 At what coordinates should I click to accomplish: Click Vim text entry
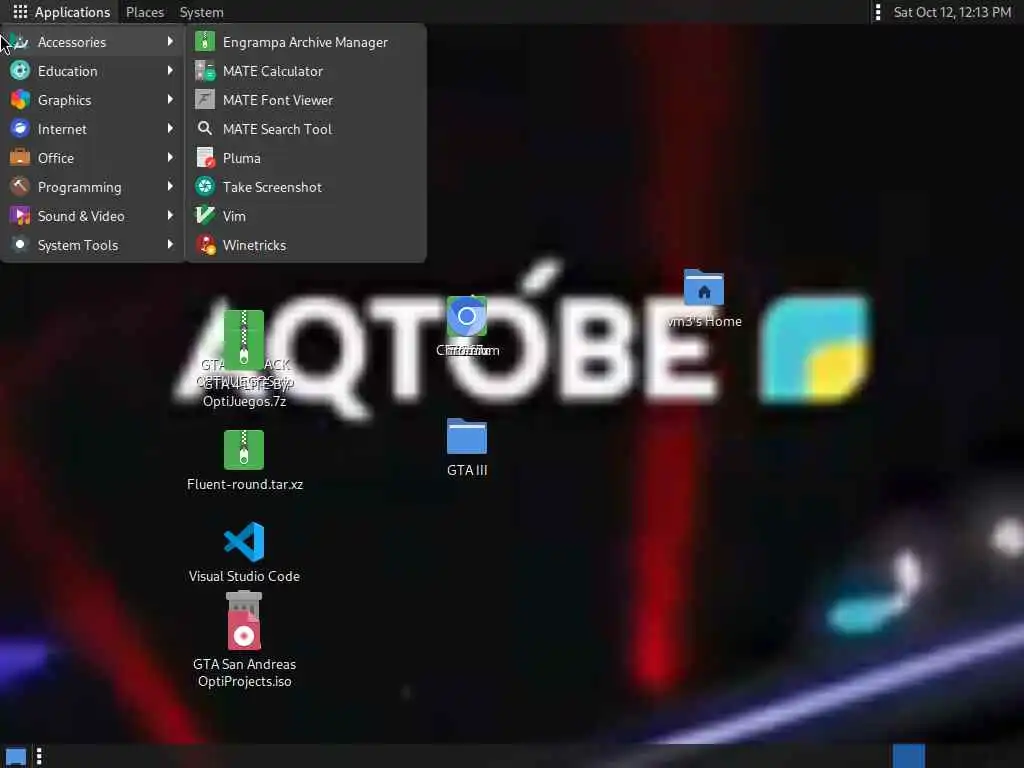coord(234,216)
